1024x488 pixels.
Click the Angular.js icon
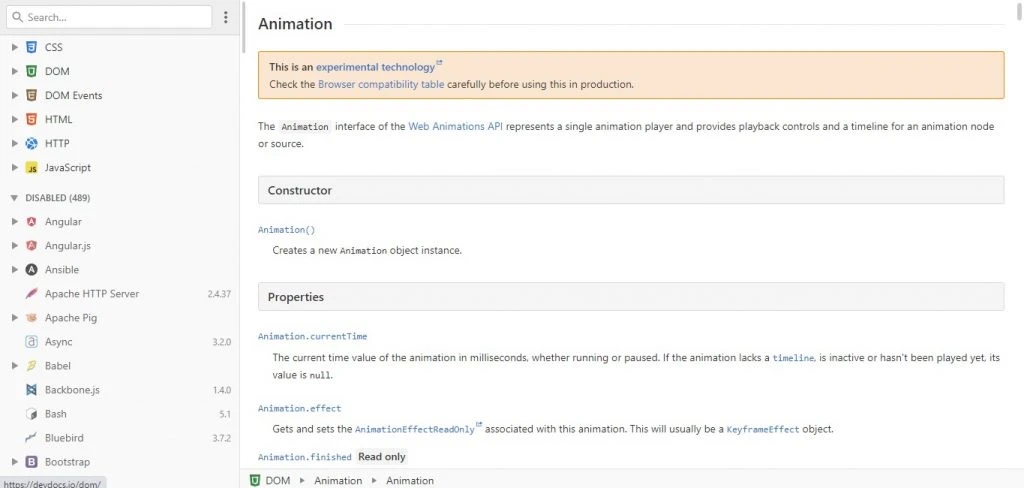tap(31, 246)
